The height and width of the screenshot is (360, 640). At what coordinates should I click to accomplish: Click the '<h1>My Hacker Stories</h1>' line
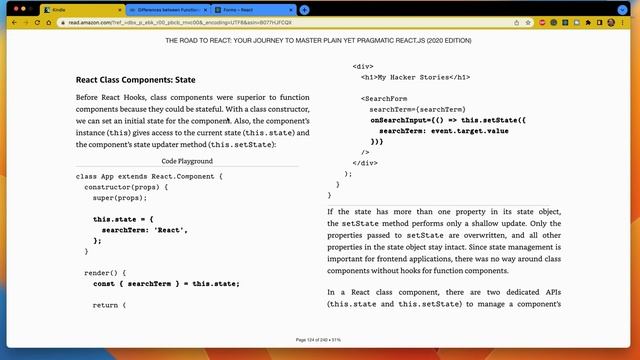[x=416, y=77]
